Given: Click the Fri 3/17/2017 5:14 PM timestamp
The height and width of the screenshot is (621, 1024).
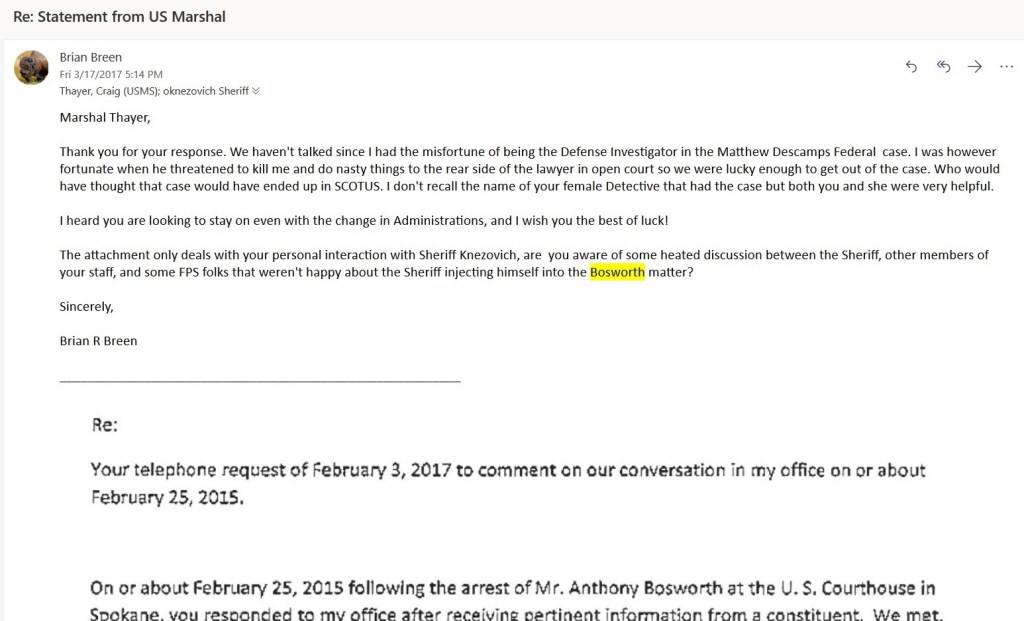Looking at the screenshot, I should click(x=111, y=74).
